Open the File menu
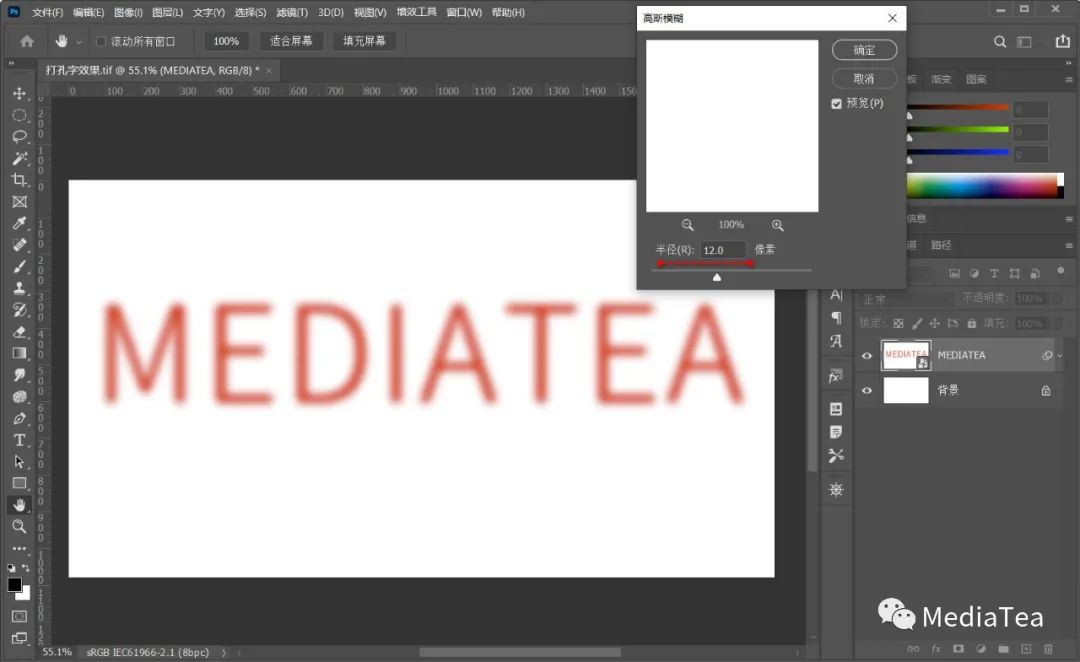1080x662 pixels. pyautogui.click(x=48, y=12)
